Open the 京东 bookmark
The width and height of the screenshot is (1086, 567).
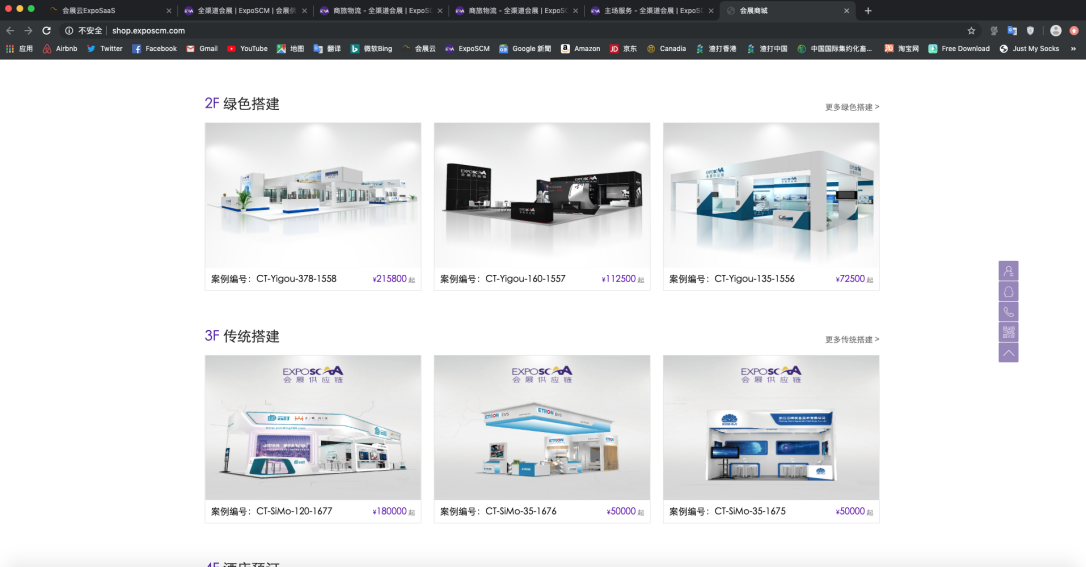(x=623, y=48)
